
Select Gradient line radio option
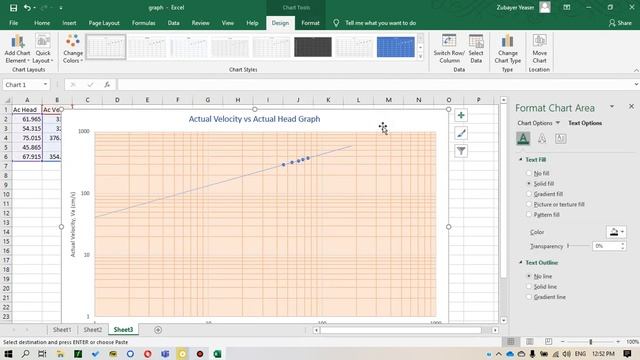tap(529, 297)
